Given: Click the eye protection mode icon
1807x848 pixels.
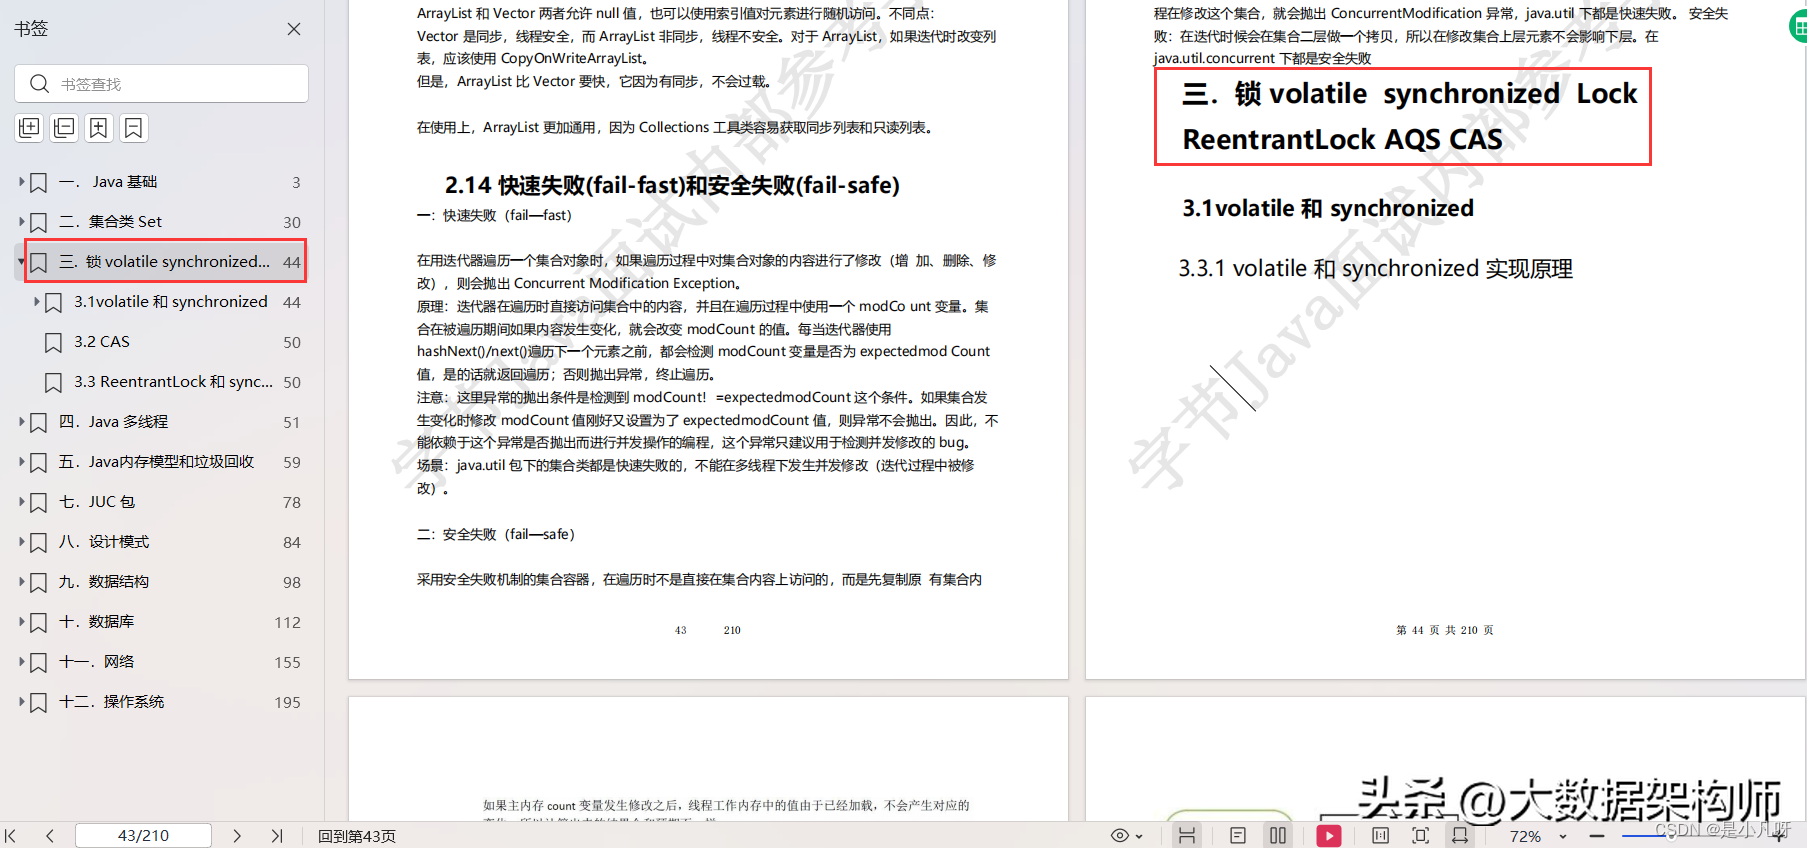Looking at the screenshot, I should pos(1120,836).
